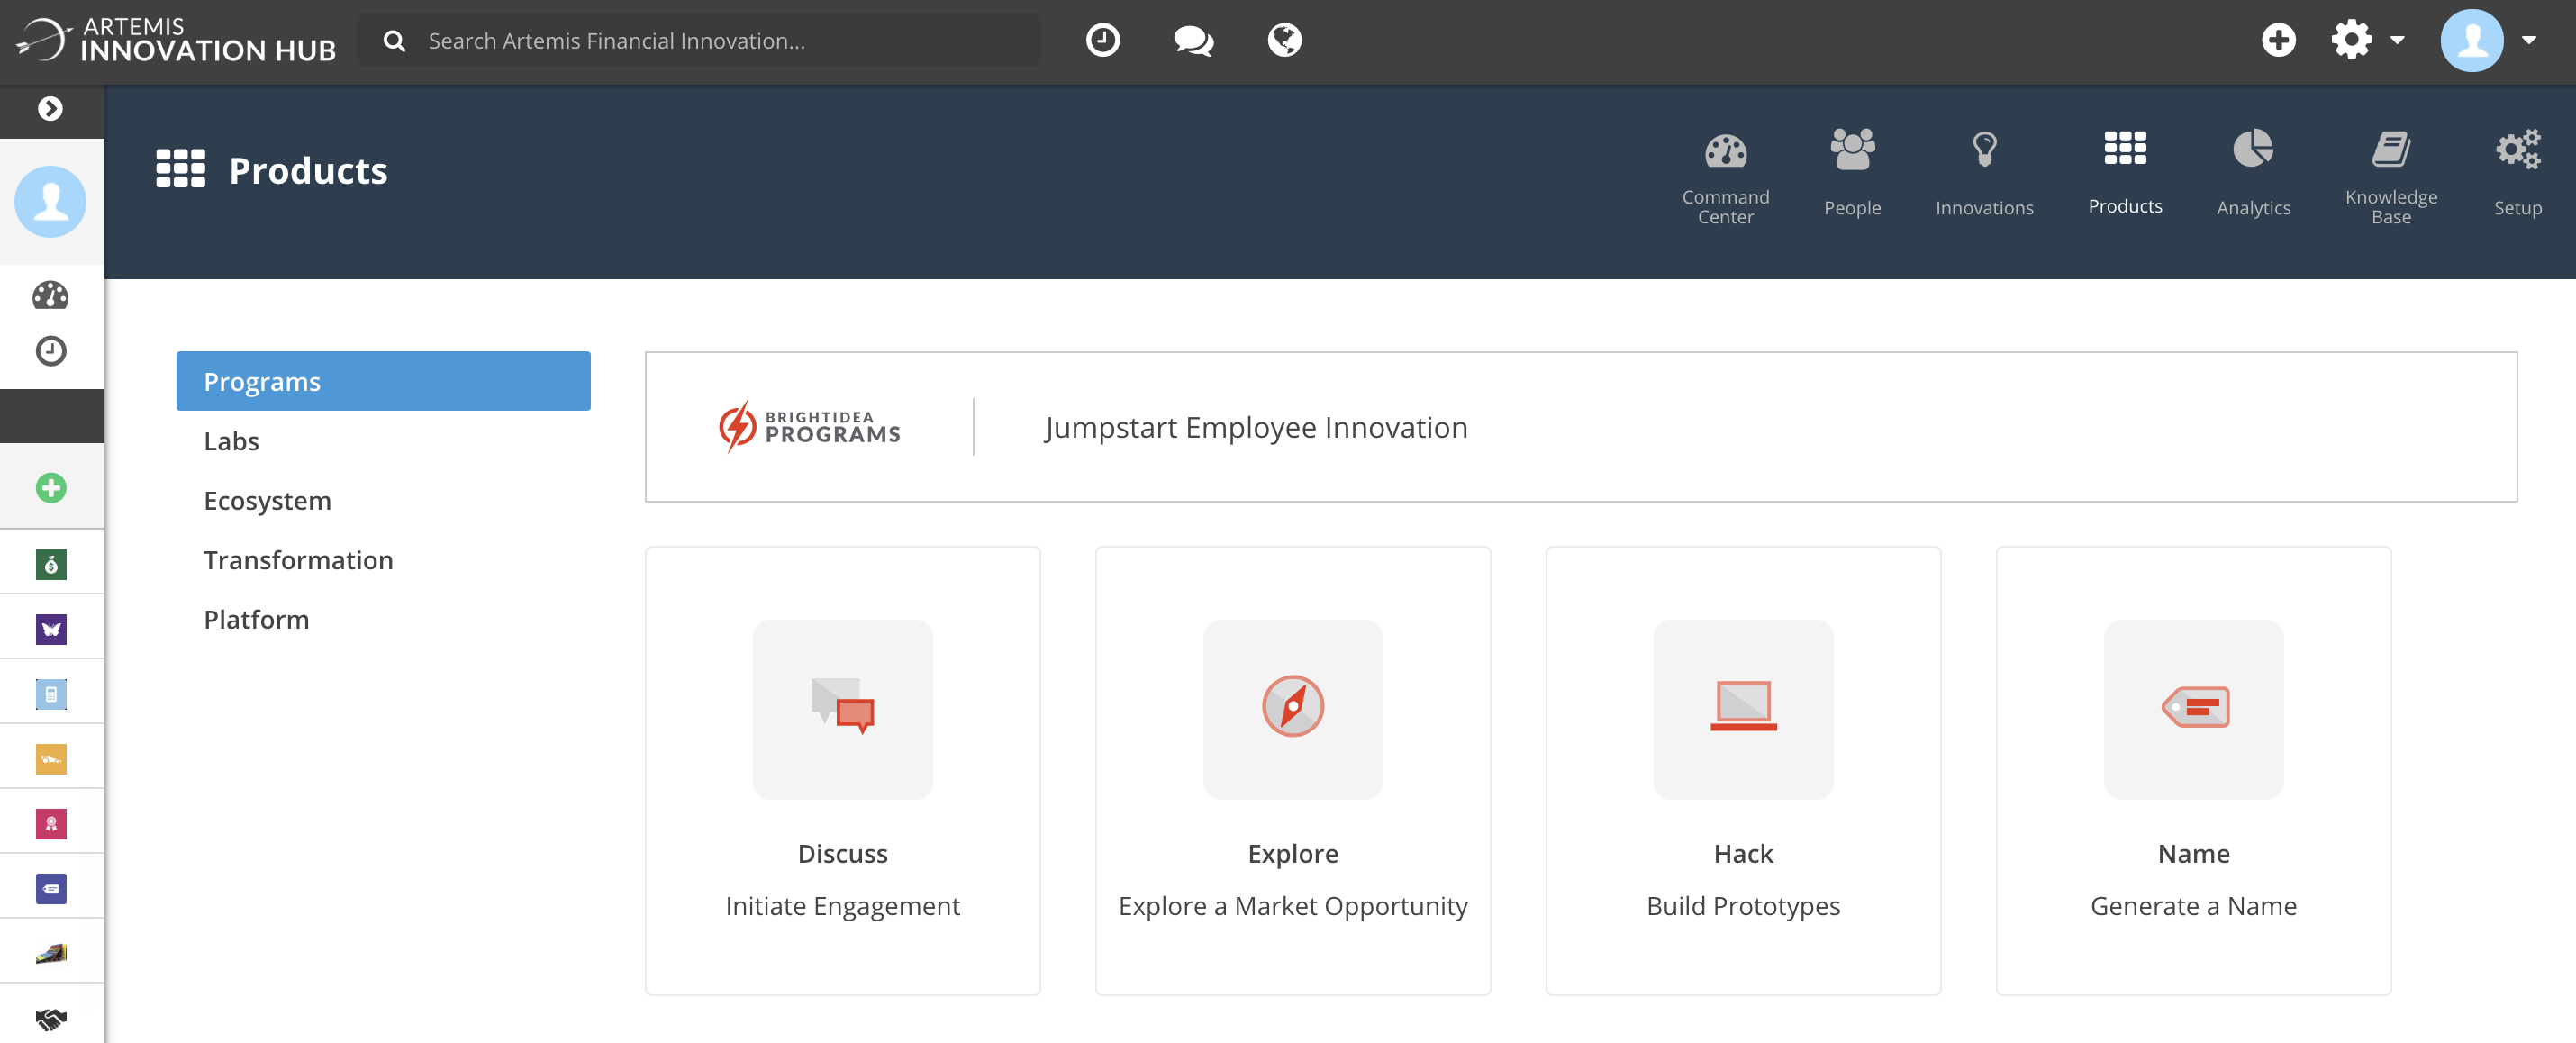Click the Hack laptop icon
This screenshot has height=1043, width=2576.
click(1743, 708)
